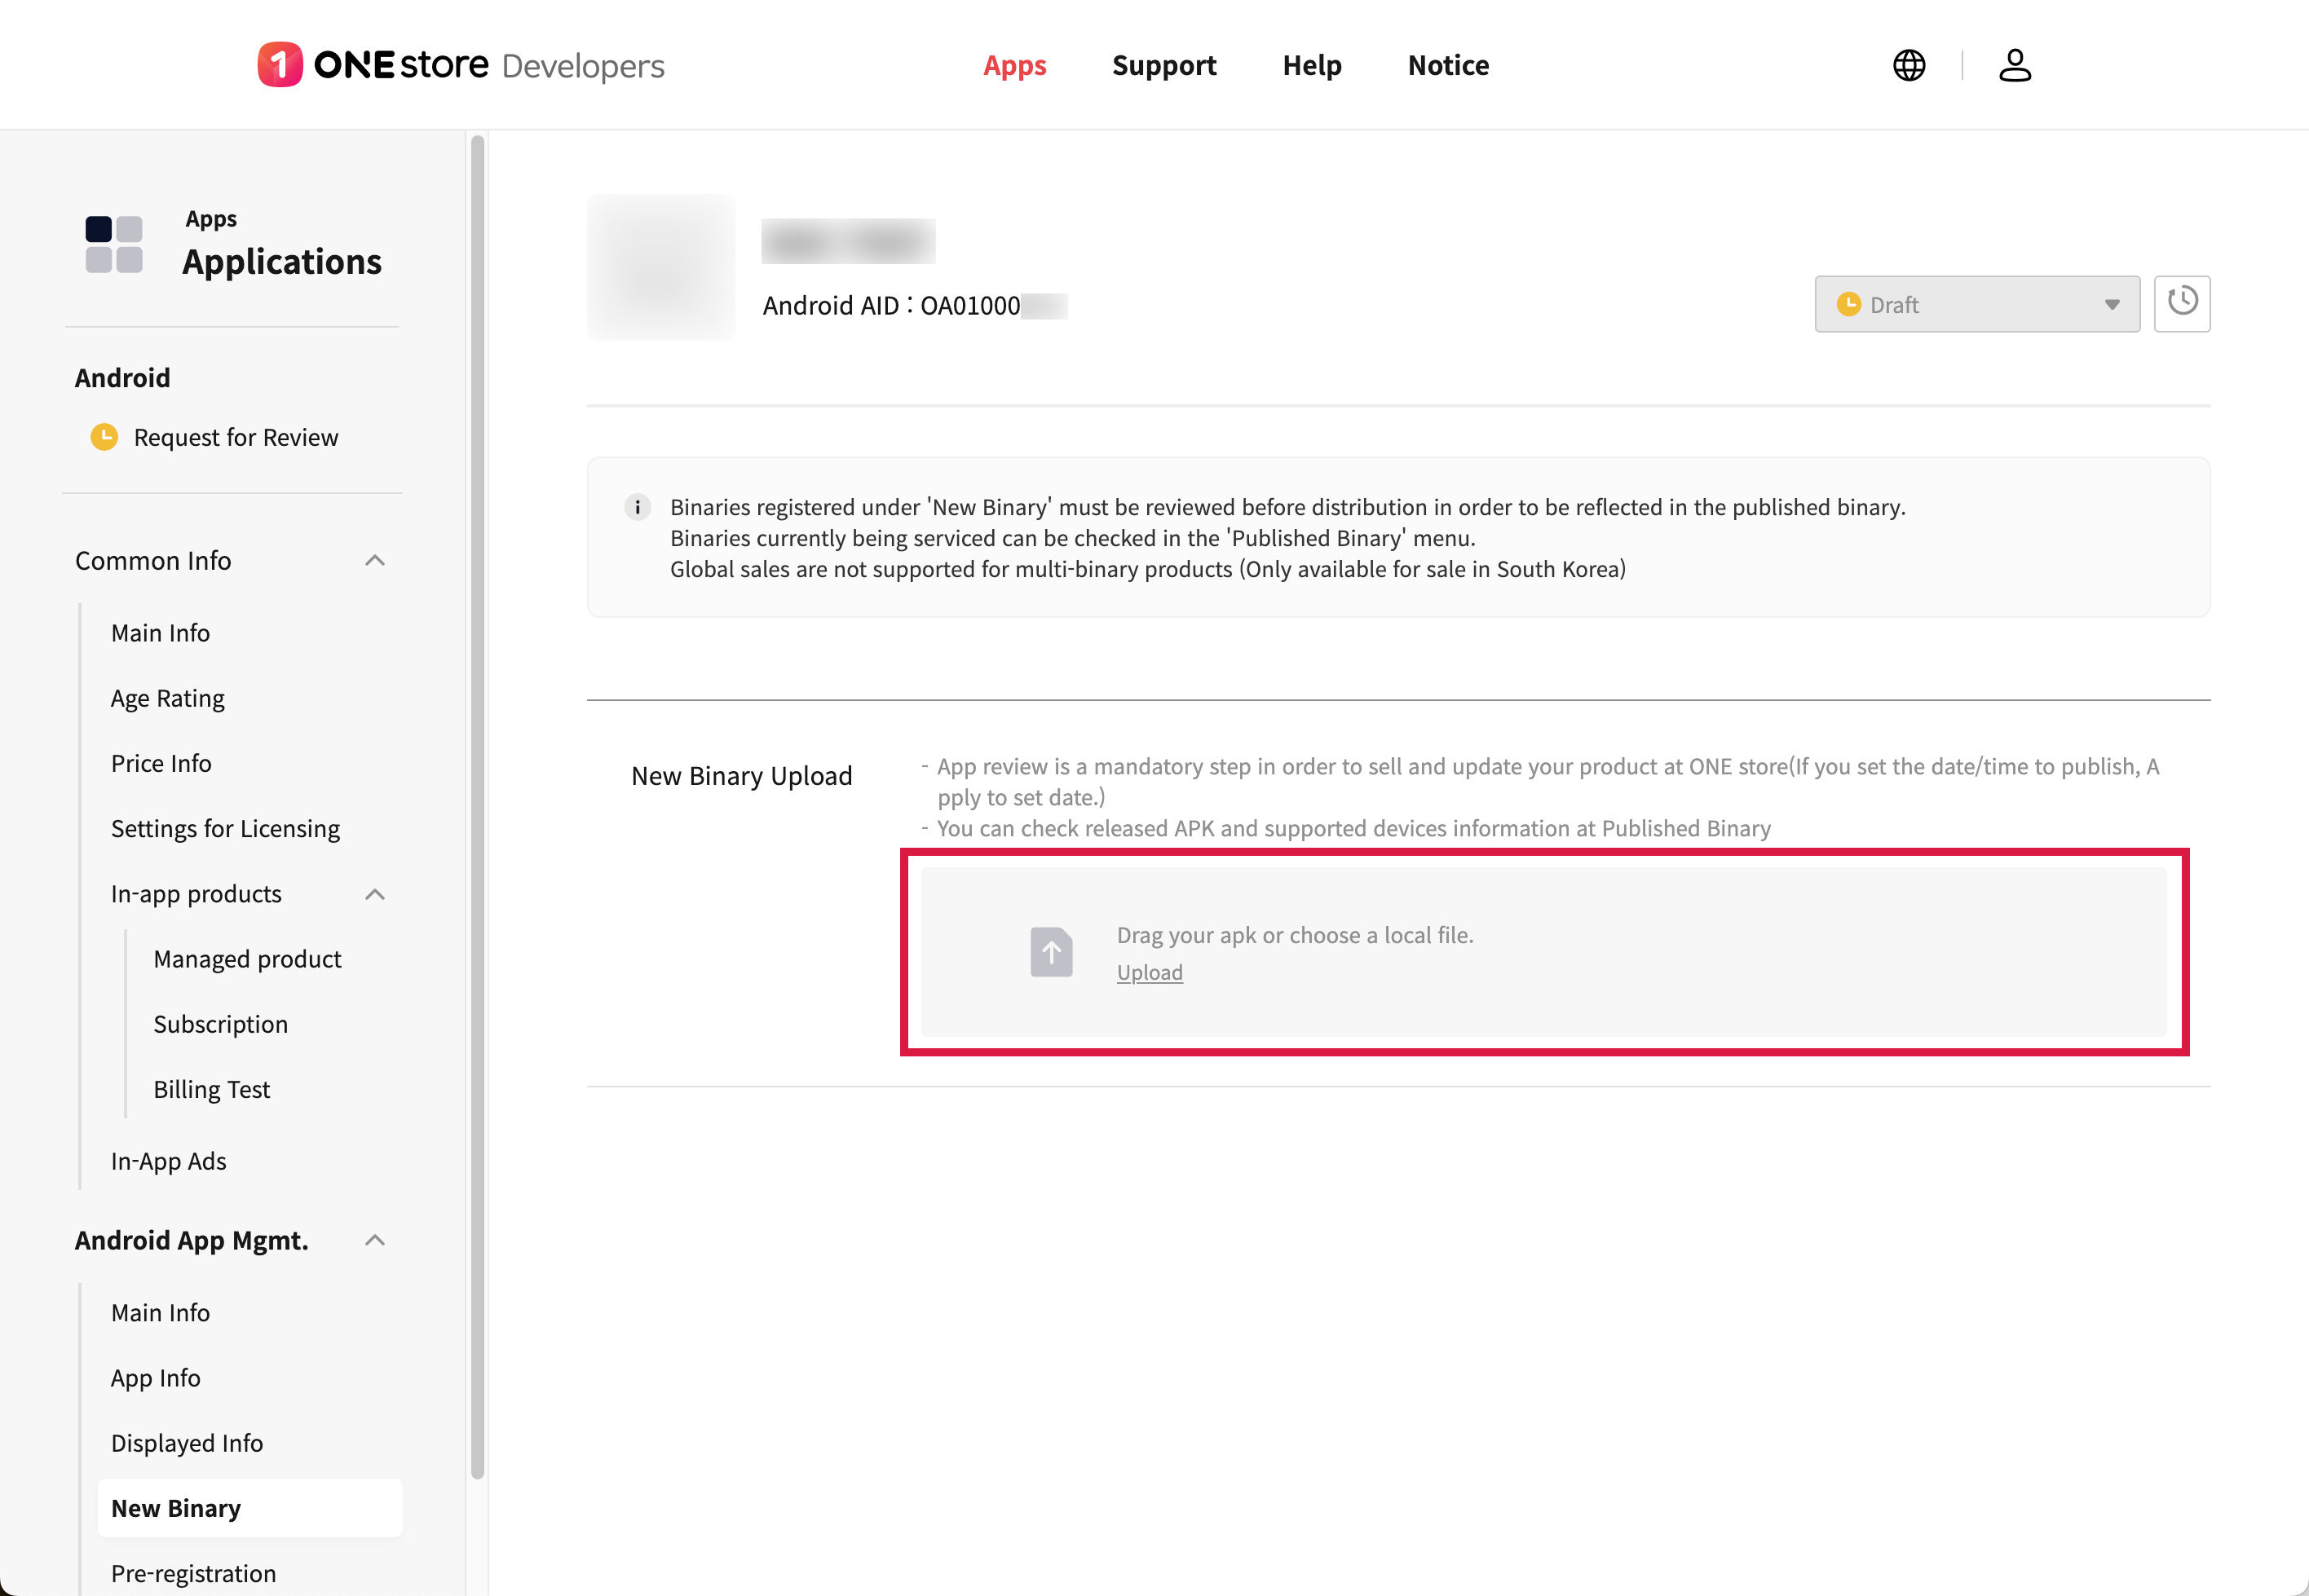Click the blurred app thumbnail image

click(661, 267)
